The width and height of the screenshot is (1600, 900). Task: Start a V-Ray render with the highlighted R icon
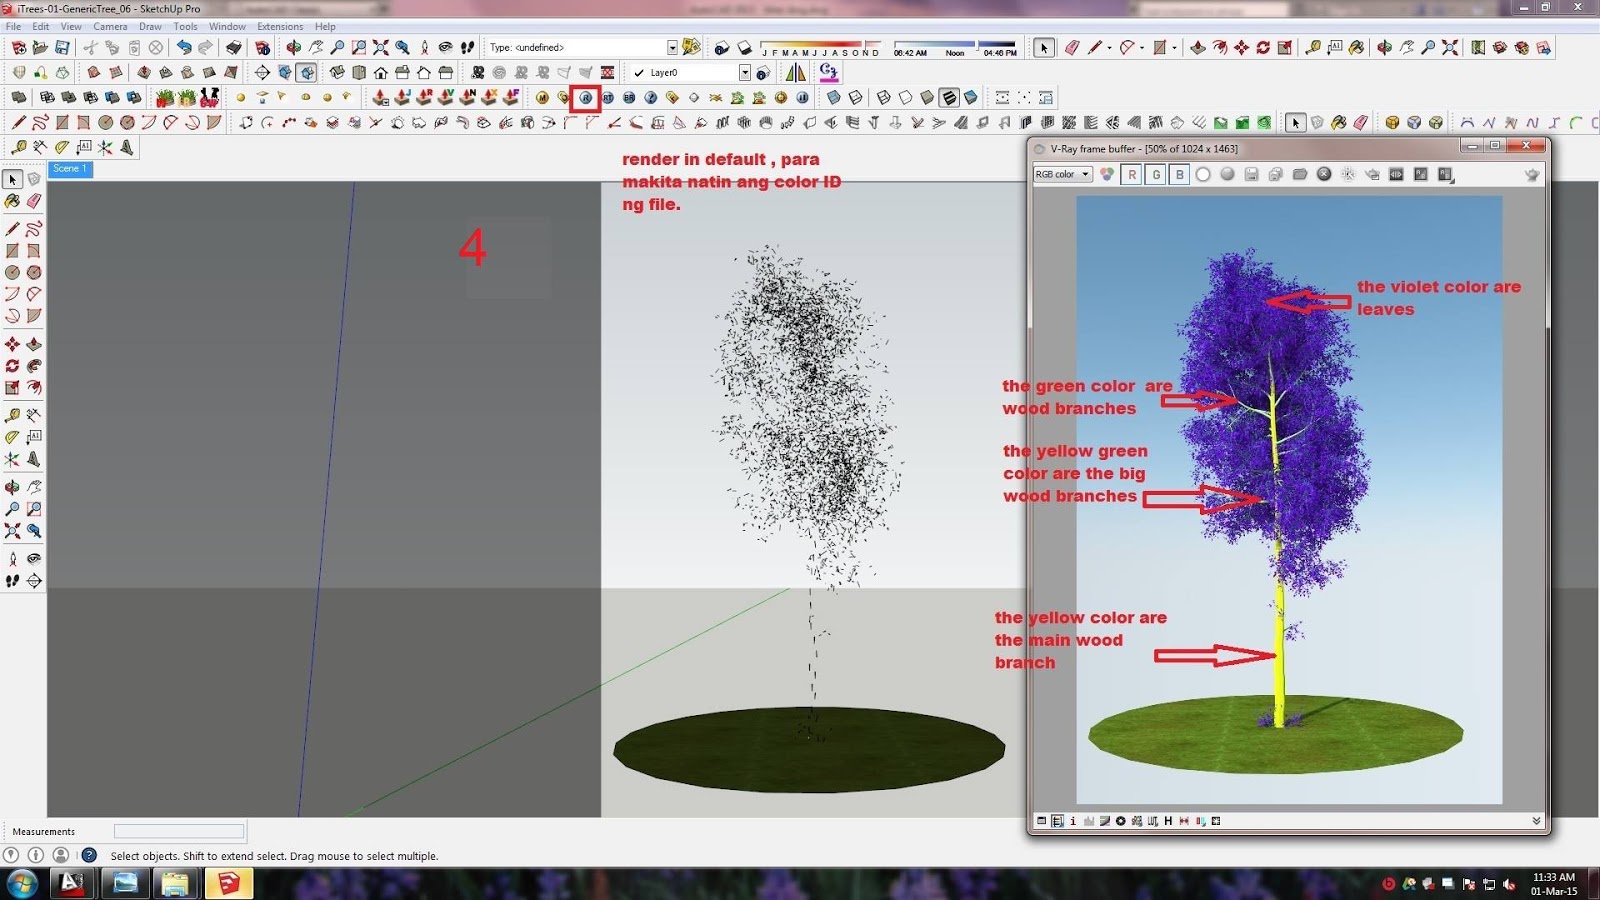coord(585,97)
